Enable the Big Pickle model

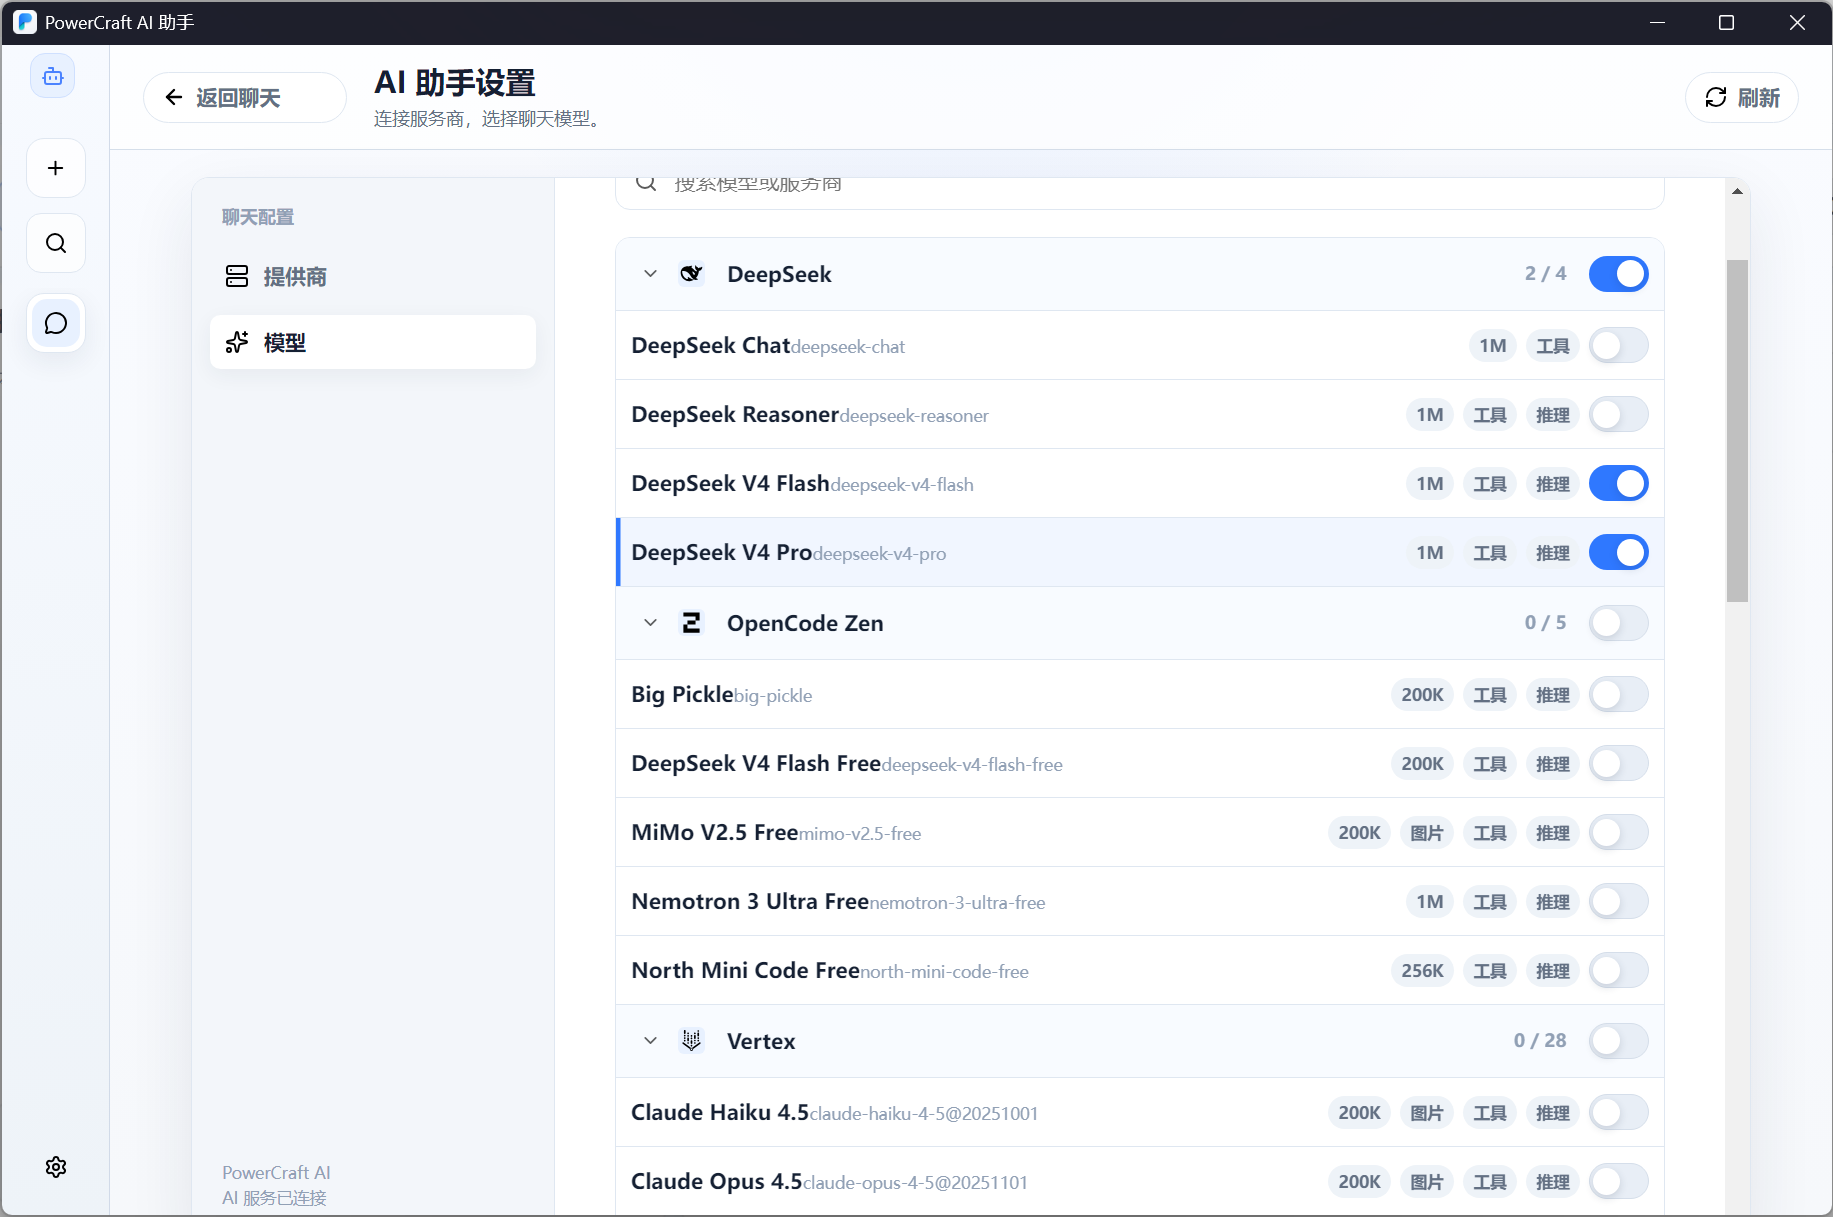[x=1619, y=695]
